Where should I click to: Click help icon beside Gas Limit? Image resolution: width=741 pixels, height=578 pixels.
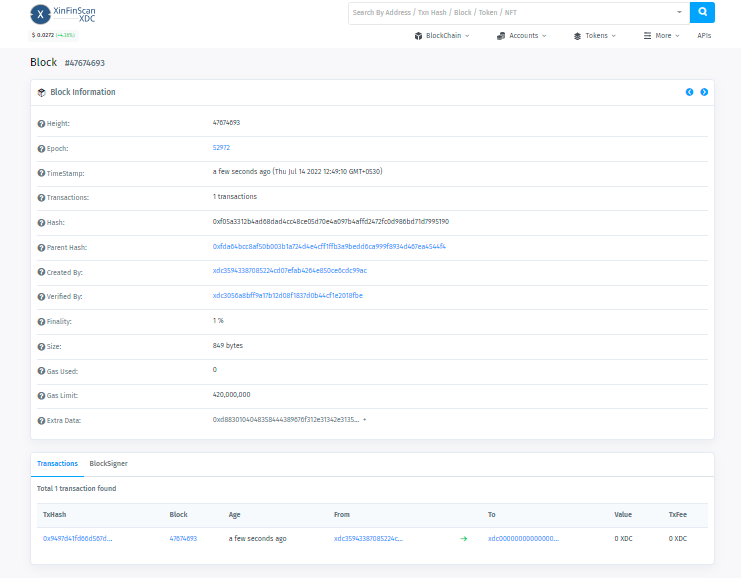[x=41, y=396]
